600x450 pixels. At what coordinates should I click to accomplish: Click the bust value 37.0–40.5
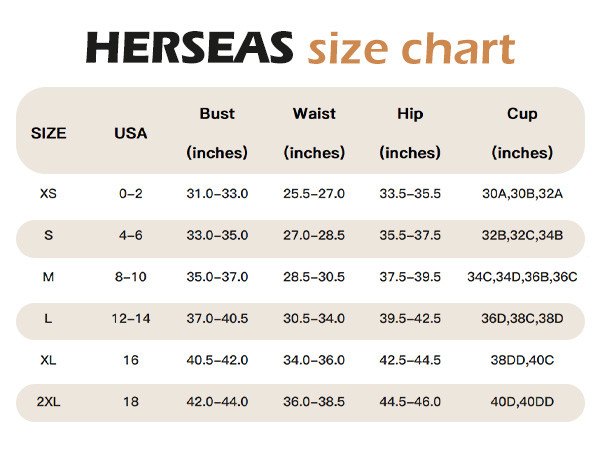pos(216,318)
